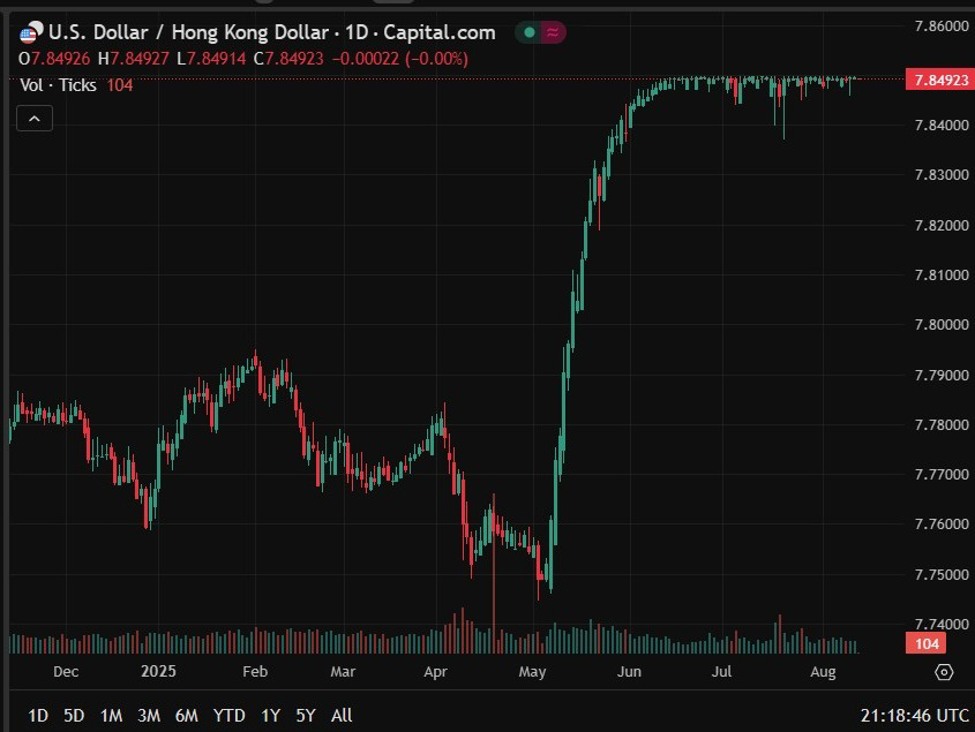975x732 pixels.
Task: Toggle the OHLC values display row
Action: (240, 59)
